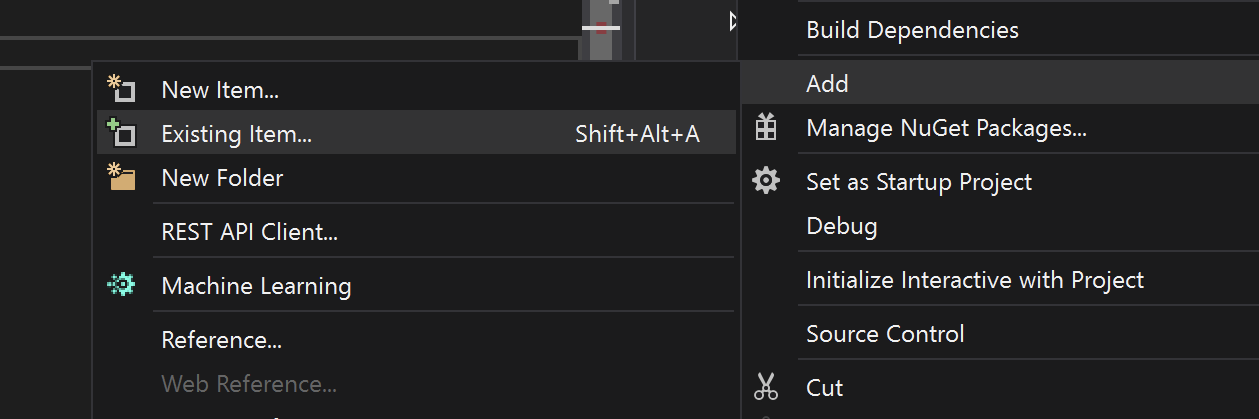Click the New Folder icon
Image resolution: width=1259 pixels, height=419 pixels.
[121, 177]
